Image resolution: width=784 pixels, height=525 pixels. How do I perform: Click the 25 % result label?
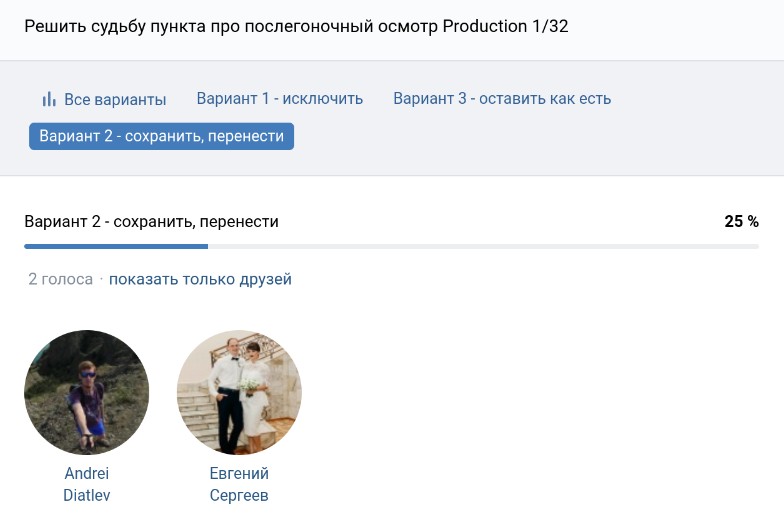pos(741,222)
